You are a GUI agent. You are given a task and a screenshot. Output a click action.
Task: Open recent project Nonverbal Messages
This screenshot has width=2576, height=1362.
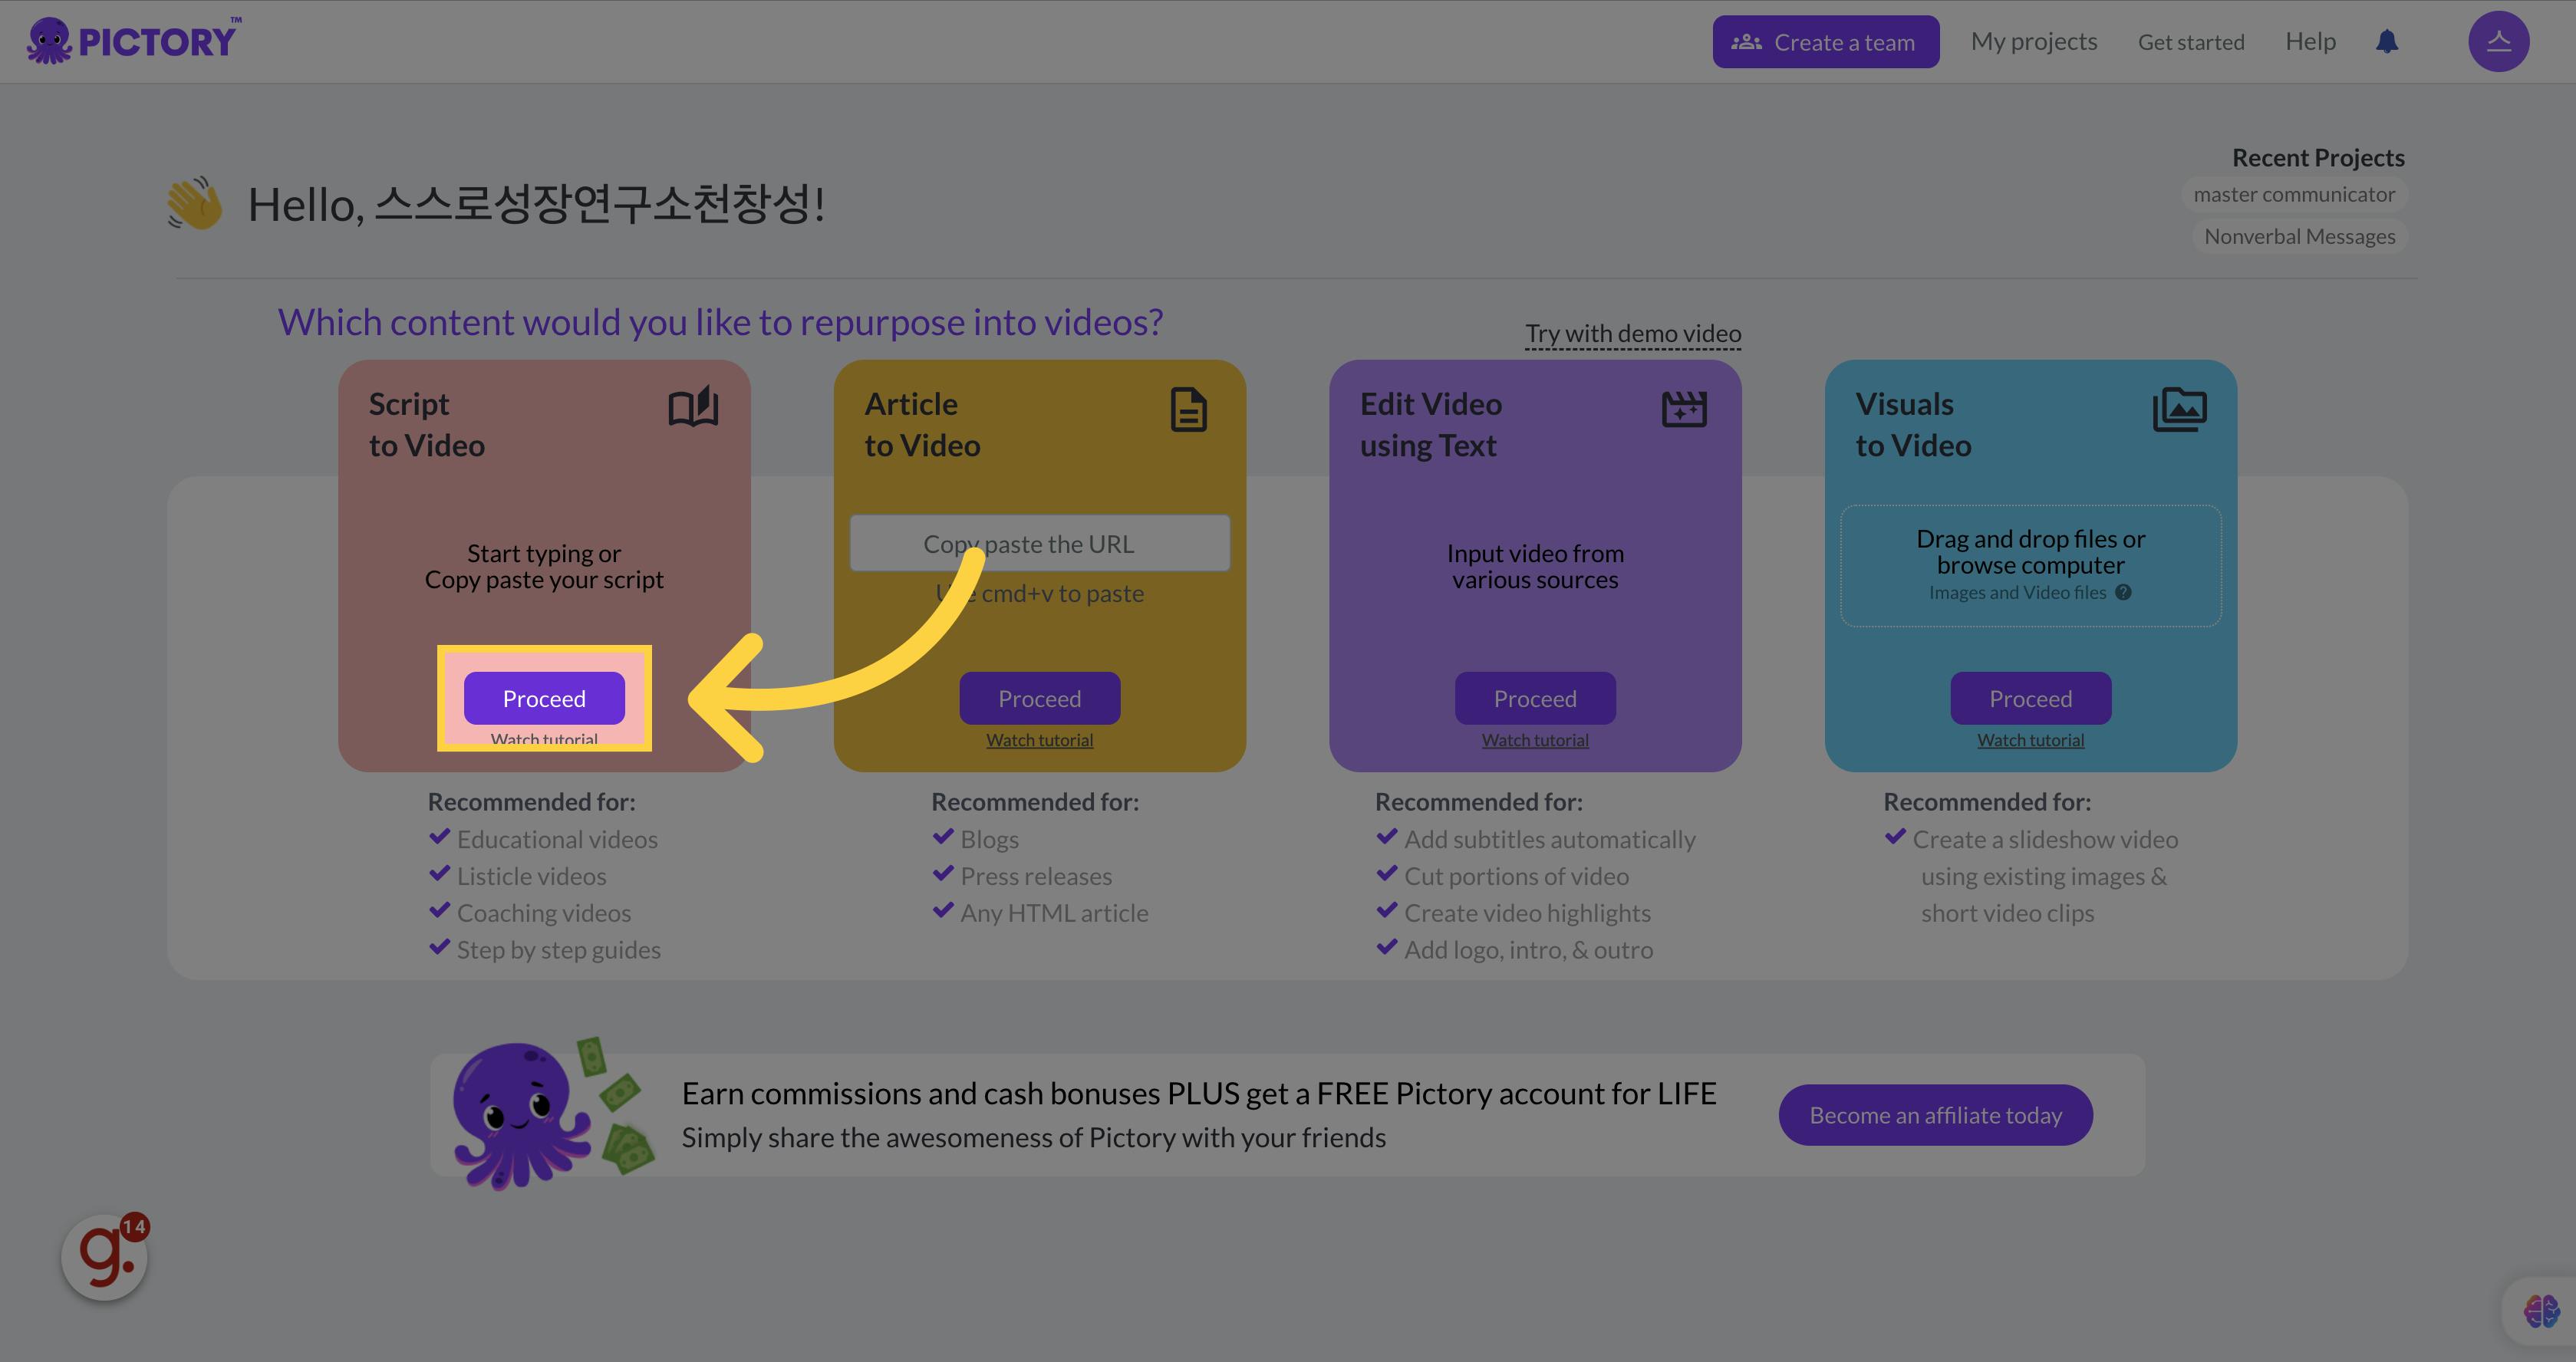(x=2299, y=236)
